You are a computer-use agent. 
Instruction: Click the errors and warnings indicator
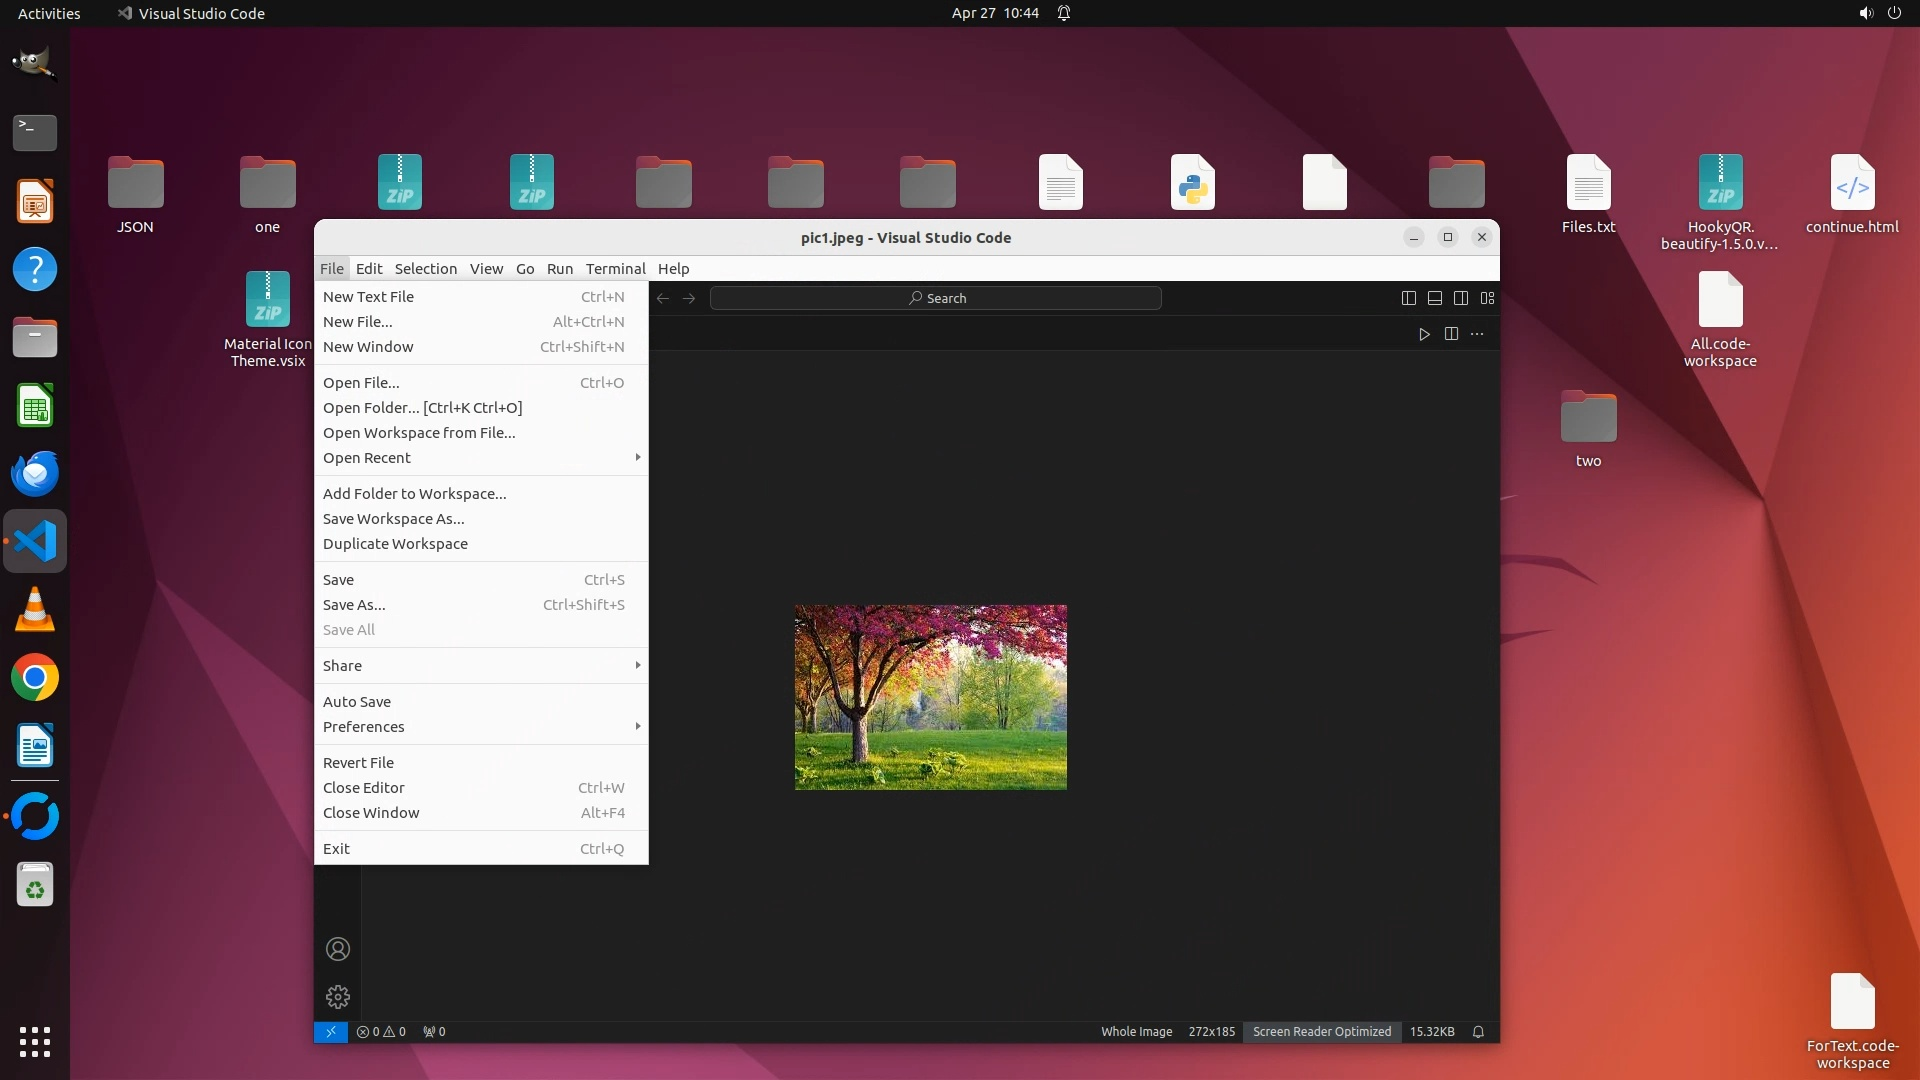381,1032
